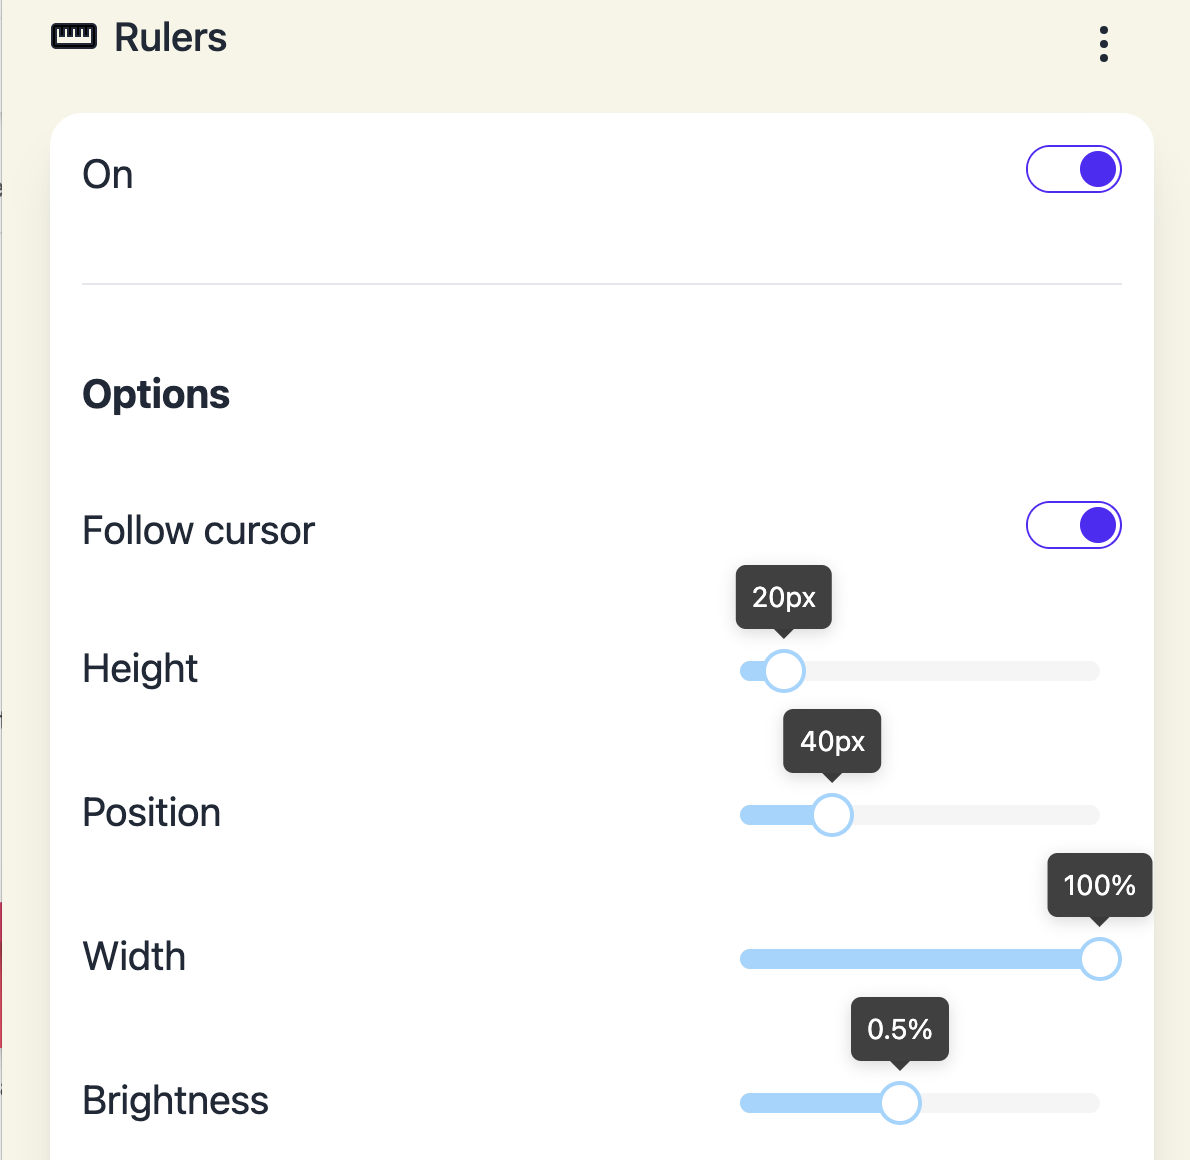Click the Follow cursor label
1190x1160 pixels.
coord(198,530)
